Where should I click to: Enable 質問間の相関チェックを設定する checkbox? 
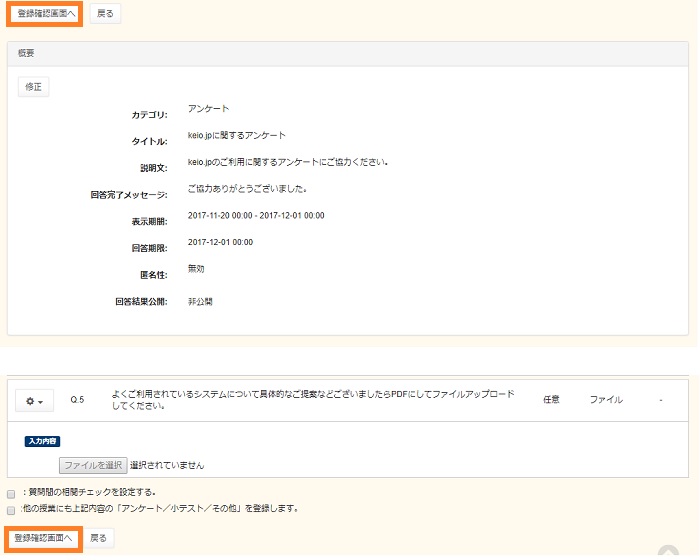pos(11,493)
